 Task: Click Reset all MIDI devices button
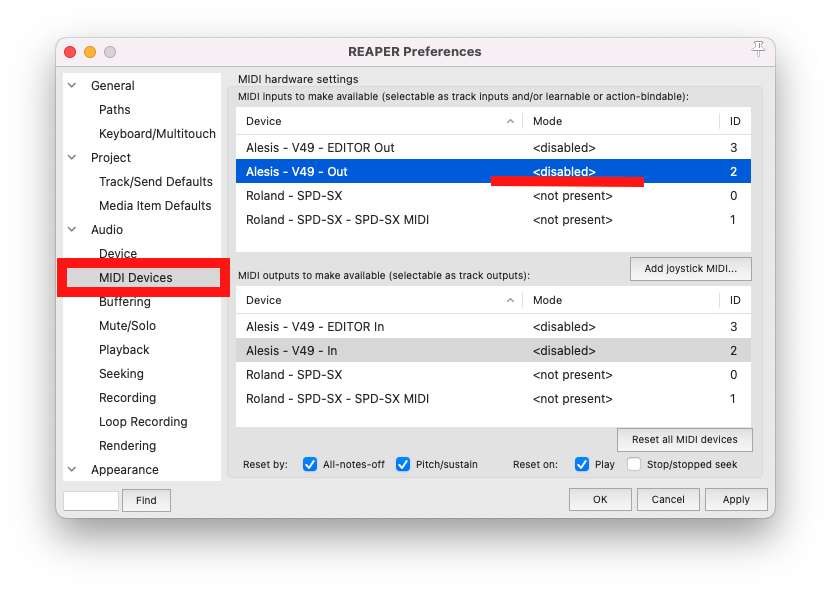tap(685, 440)
